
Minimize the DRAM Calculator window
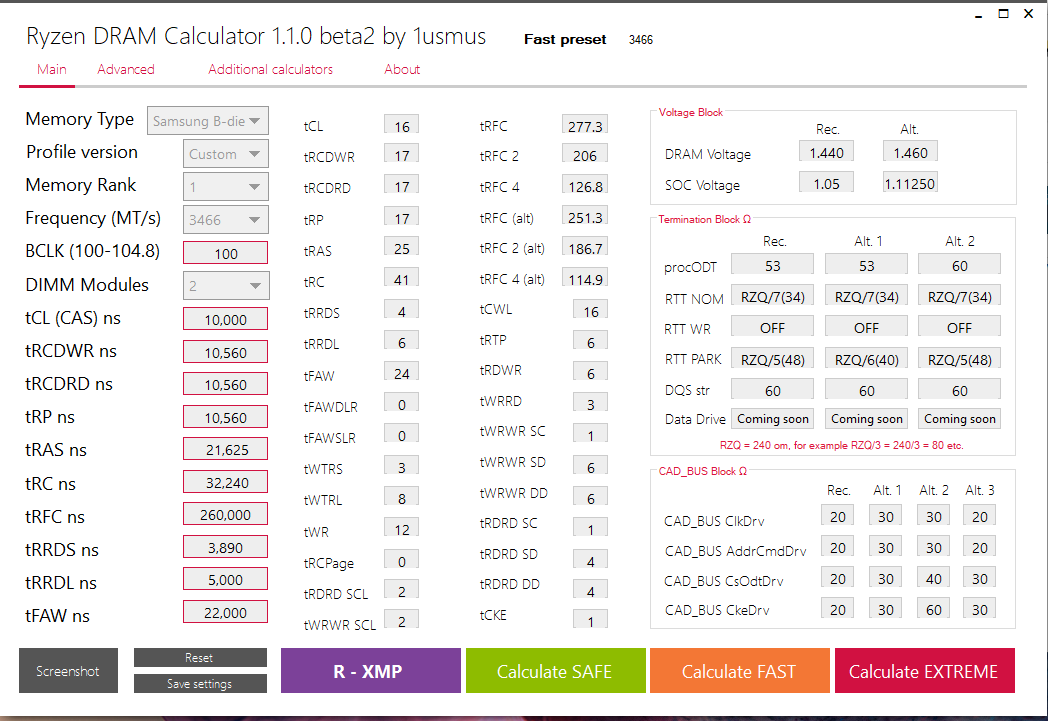(978, 14)
